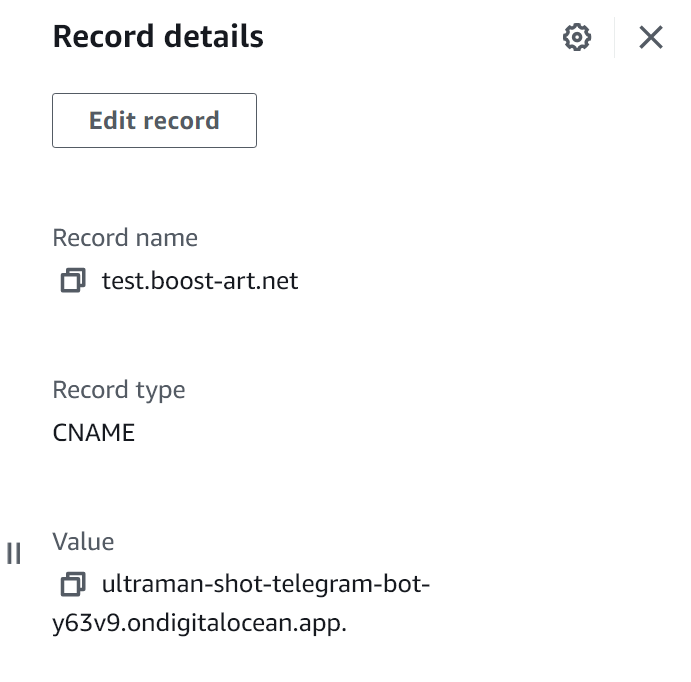The image size is (691, 682).
Task: Click the Record type field label
Action: click(x=119, y=390)
